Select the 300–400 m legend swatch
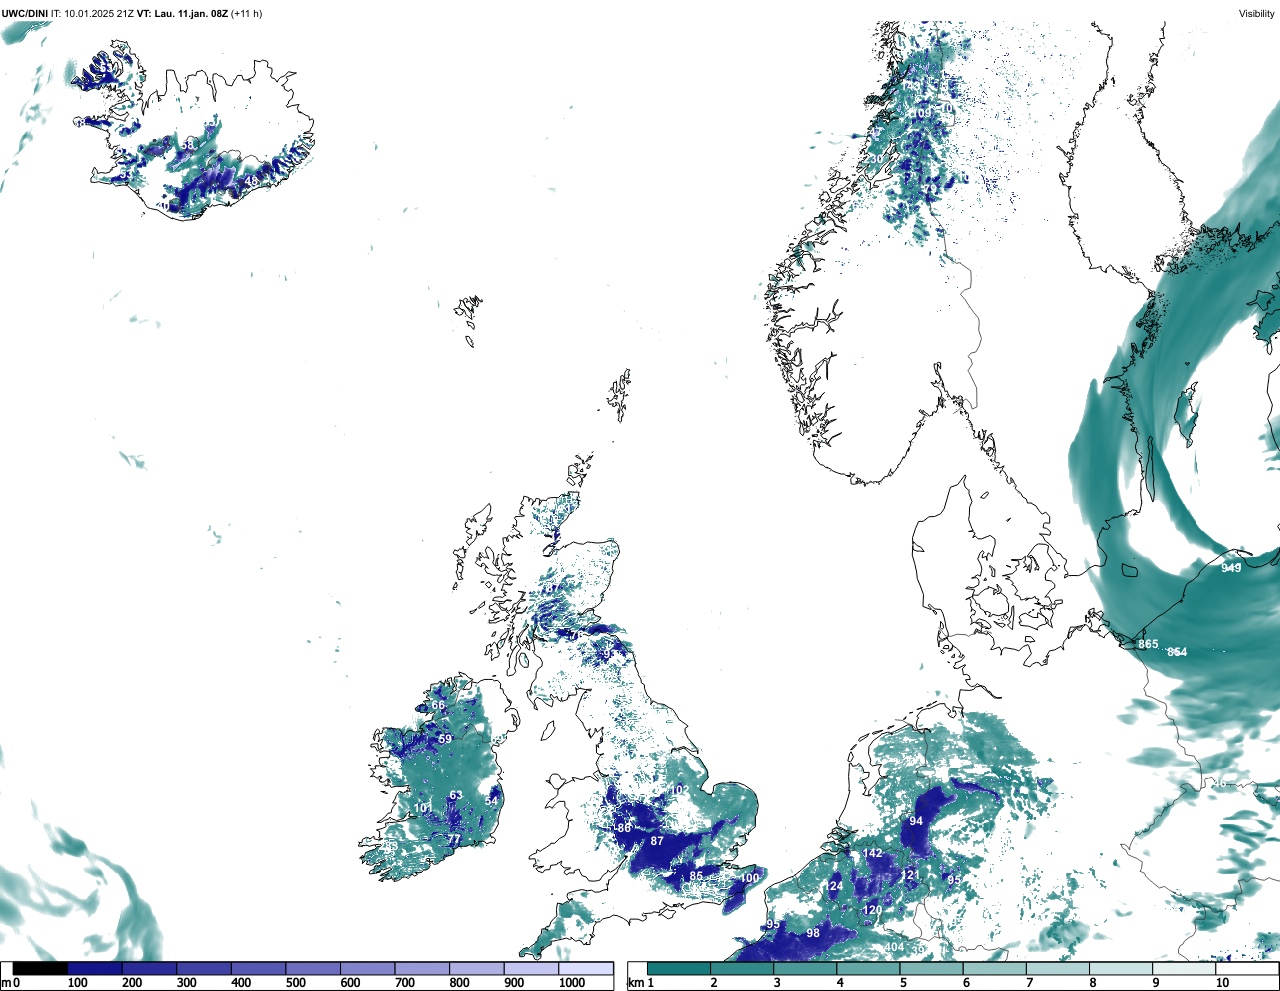The width and height of the screenshot is (1280, 991). tap(204, 968)
